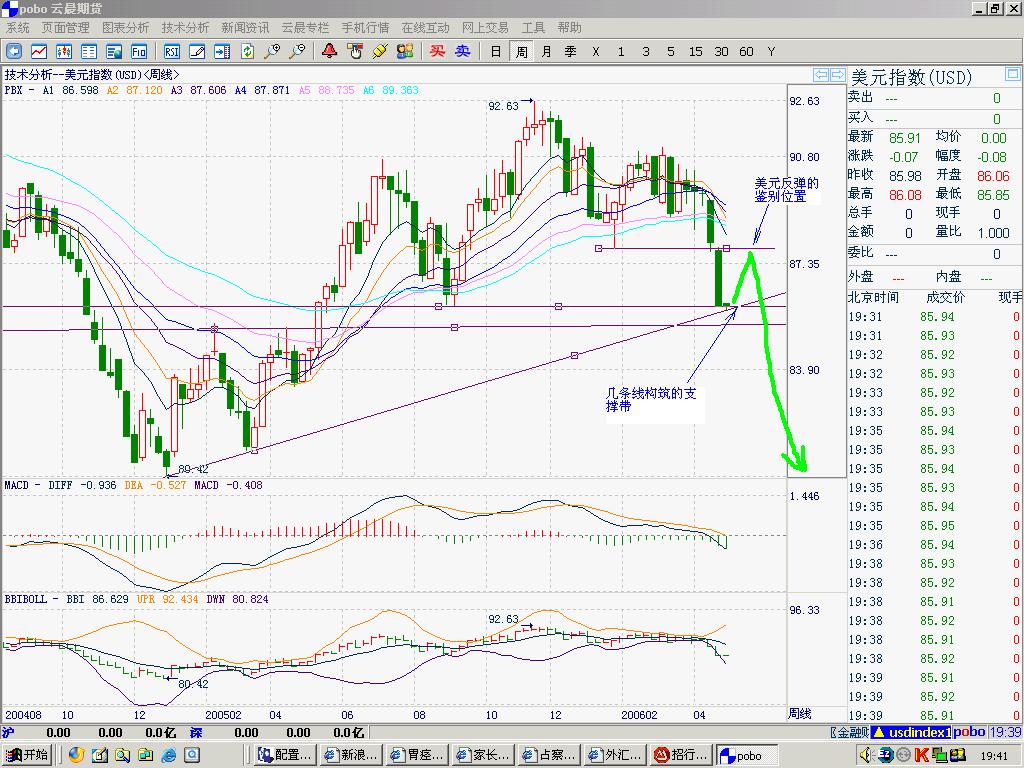The height and width of the screenshot is (768, 1024).
Task: Click the left arrow above the chart
Action: pyautogui.click(x=820, y=75)
